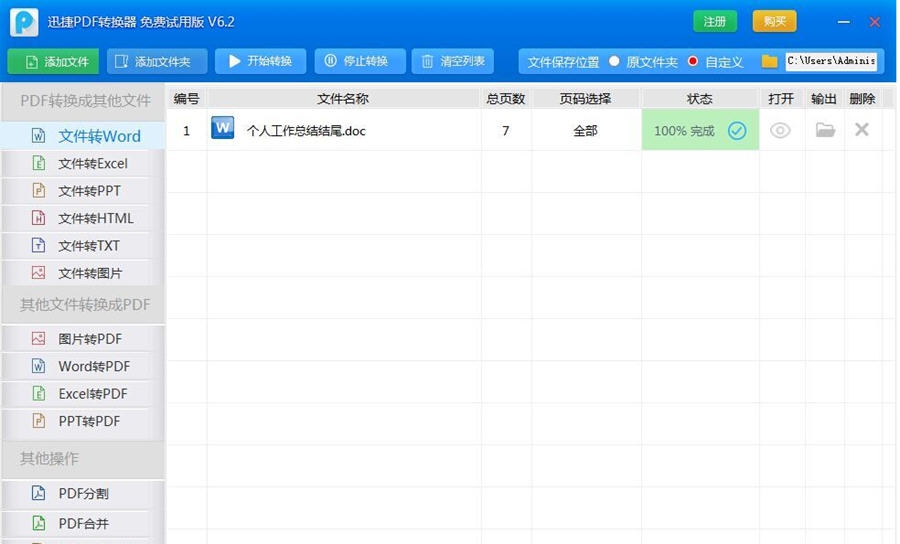
Task: Click page count 7 cell
Action: [x=506, y=131]
